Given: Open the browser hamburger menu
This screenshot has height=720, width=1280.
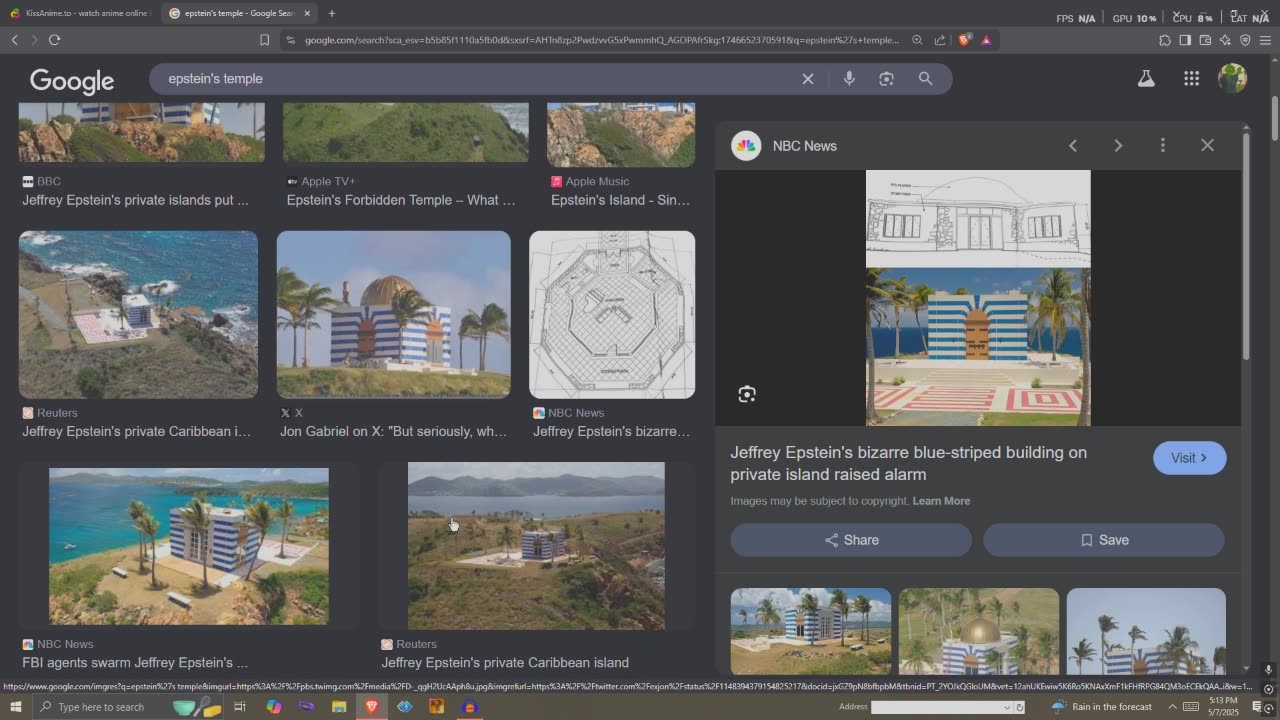Looking at the screenshot, I should 1265,40.
